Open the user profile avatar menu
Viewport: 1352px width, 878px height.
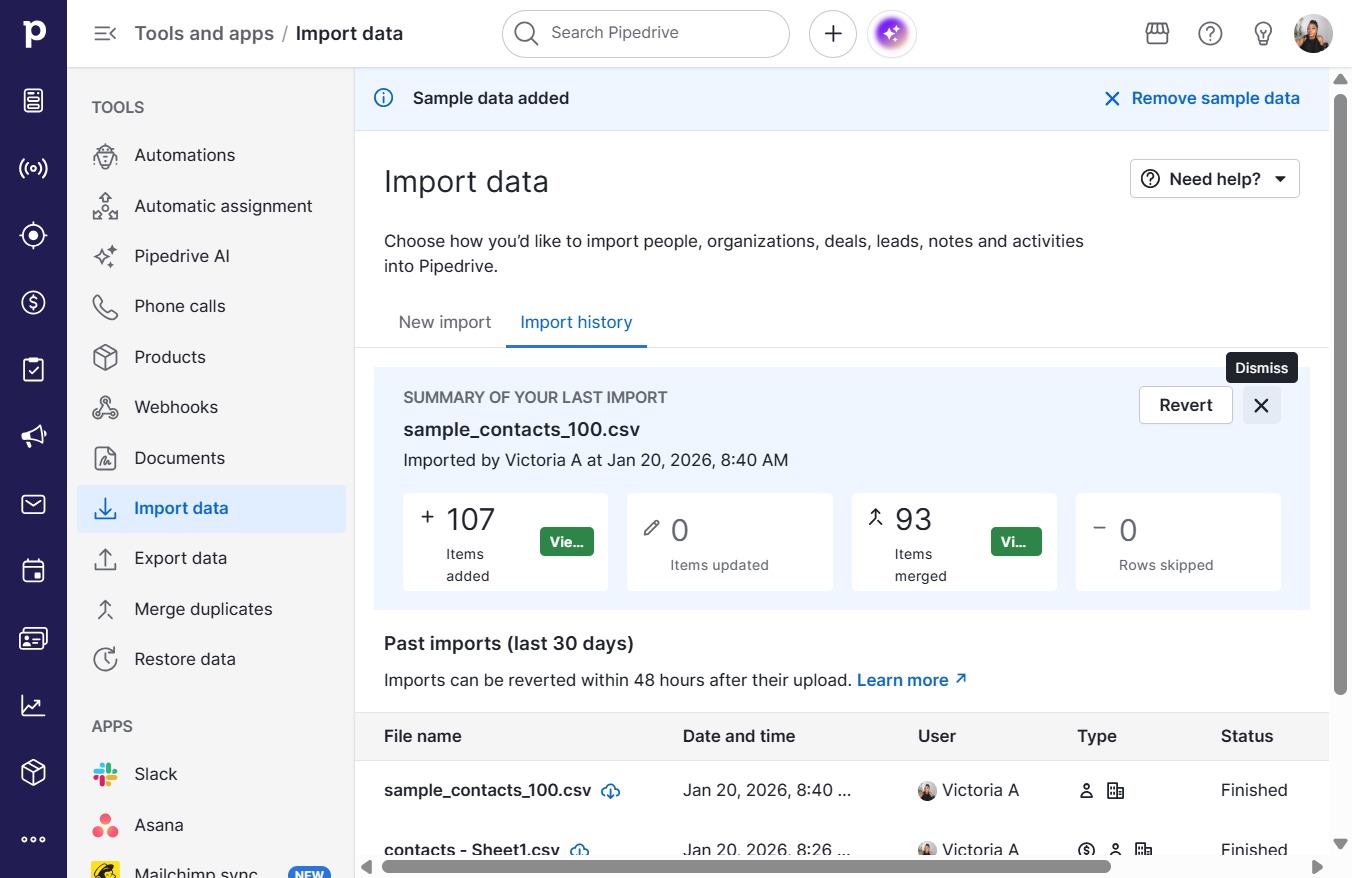(1313, 34)
